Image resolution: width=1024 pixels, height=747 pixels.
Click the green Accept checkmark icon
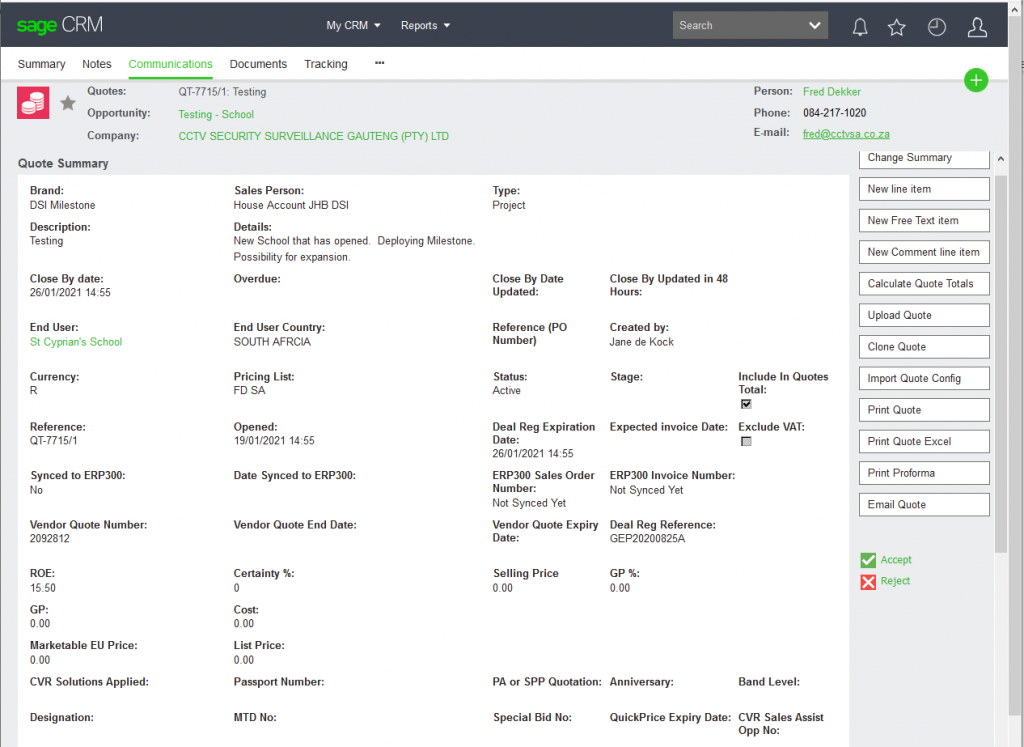[x=868, y=560]
